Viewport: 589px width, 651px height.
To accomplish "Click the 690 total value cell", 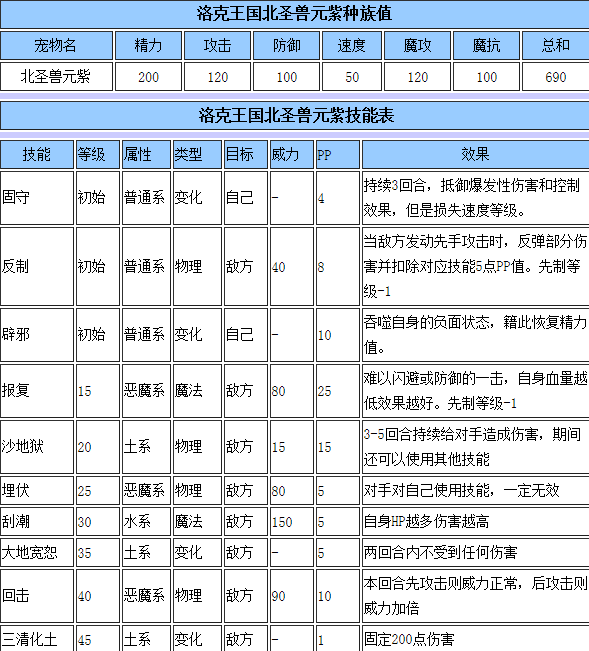I will 555,77.
